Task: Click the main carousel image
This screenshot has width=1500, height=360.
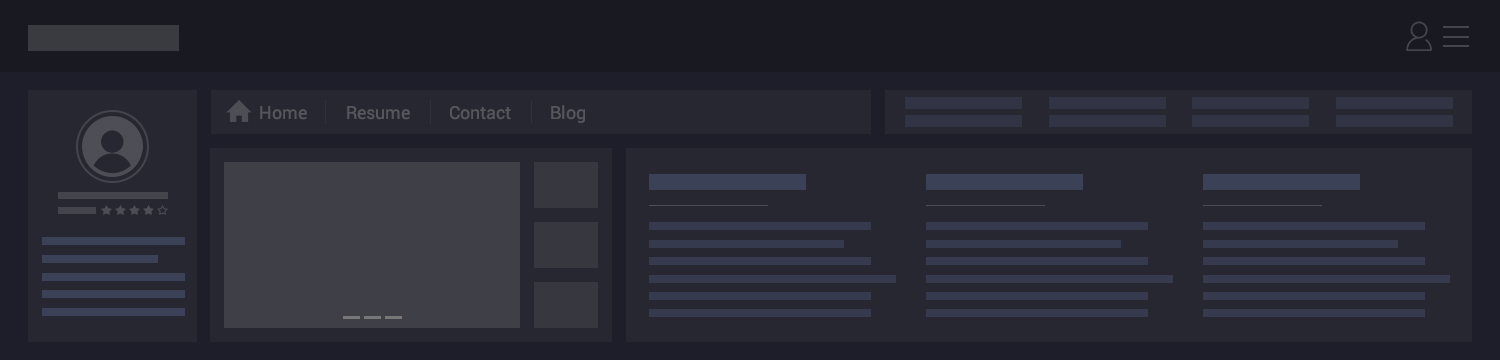Action: point(372,245)
